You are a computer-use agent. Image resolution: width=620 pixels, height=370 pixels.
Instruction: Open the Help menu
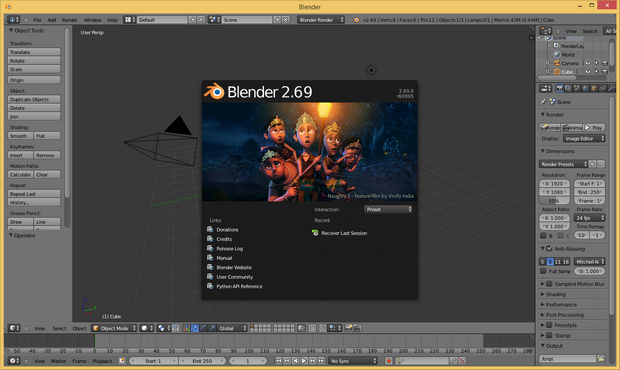tap(112, 20)
